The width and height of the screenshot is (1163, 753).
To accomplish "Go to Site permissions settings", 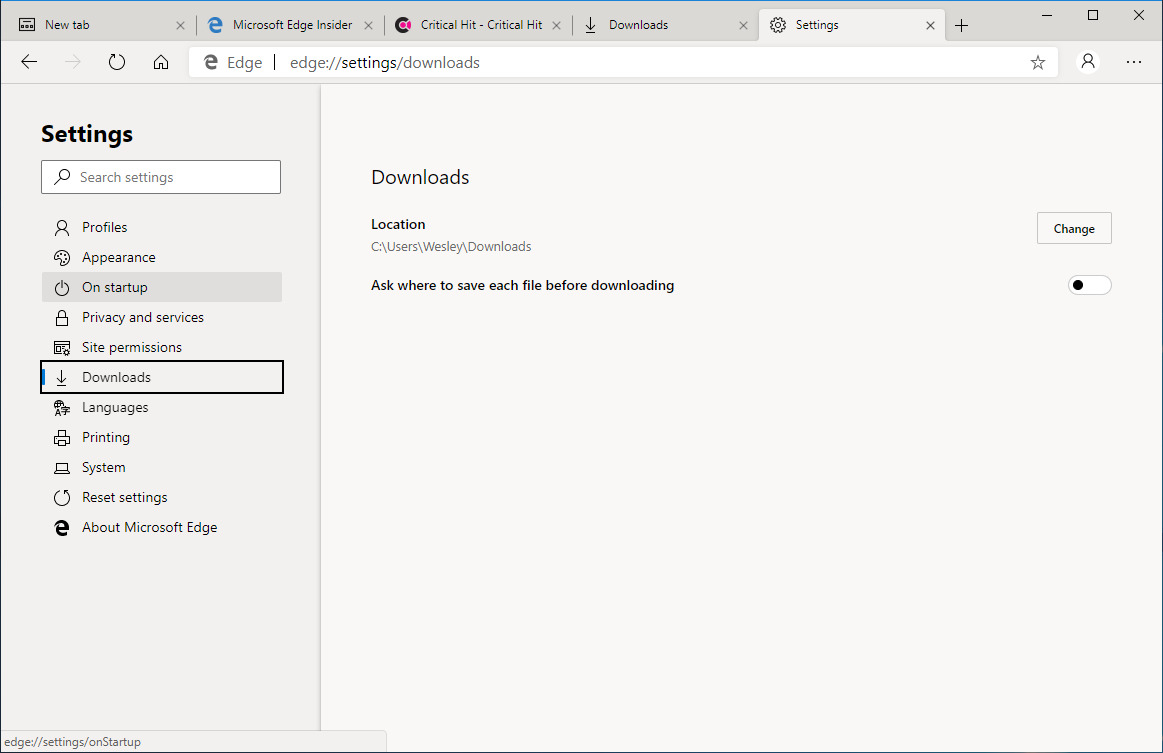I will 132,347.
